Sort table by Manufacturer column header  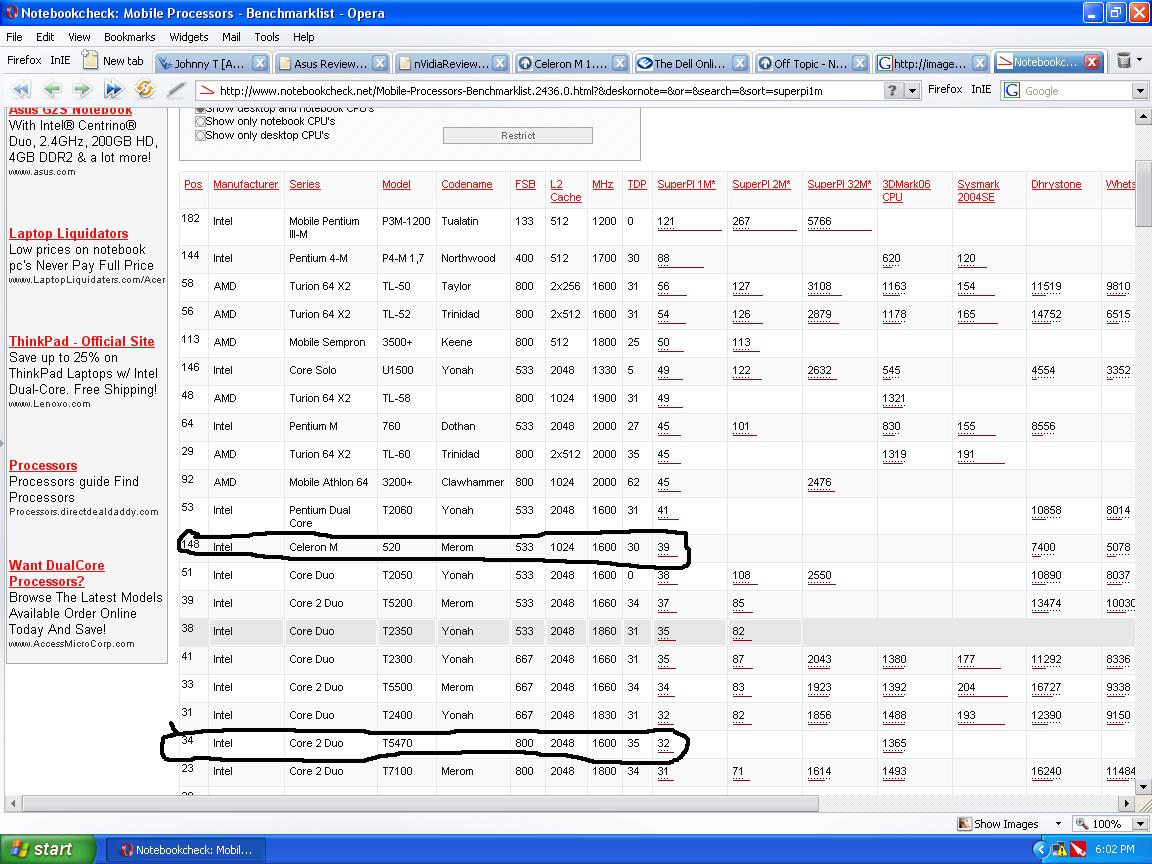tap(245, 184)
